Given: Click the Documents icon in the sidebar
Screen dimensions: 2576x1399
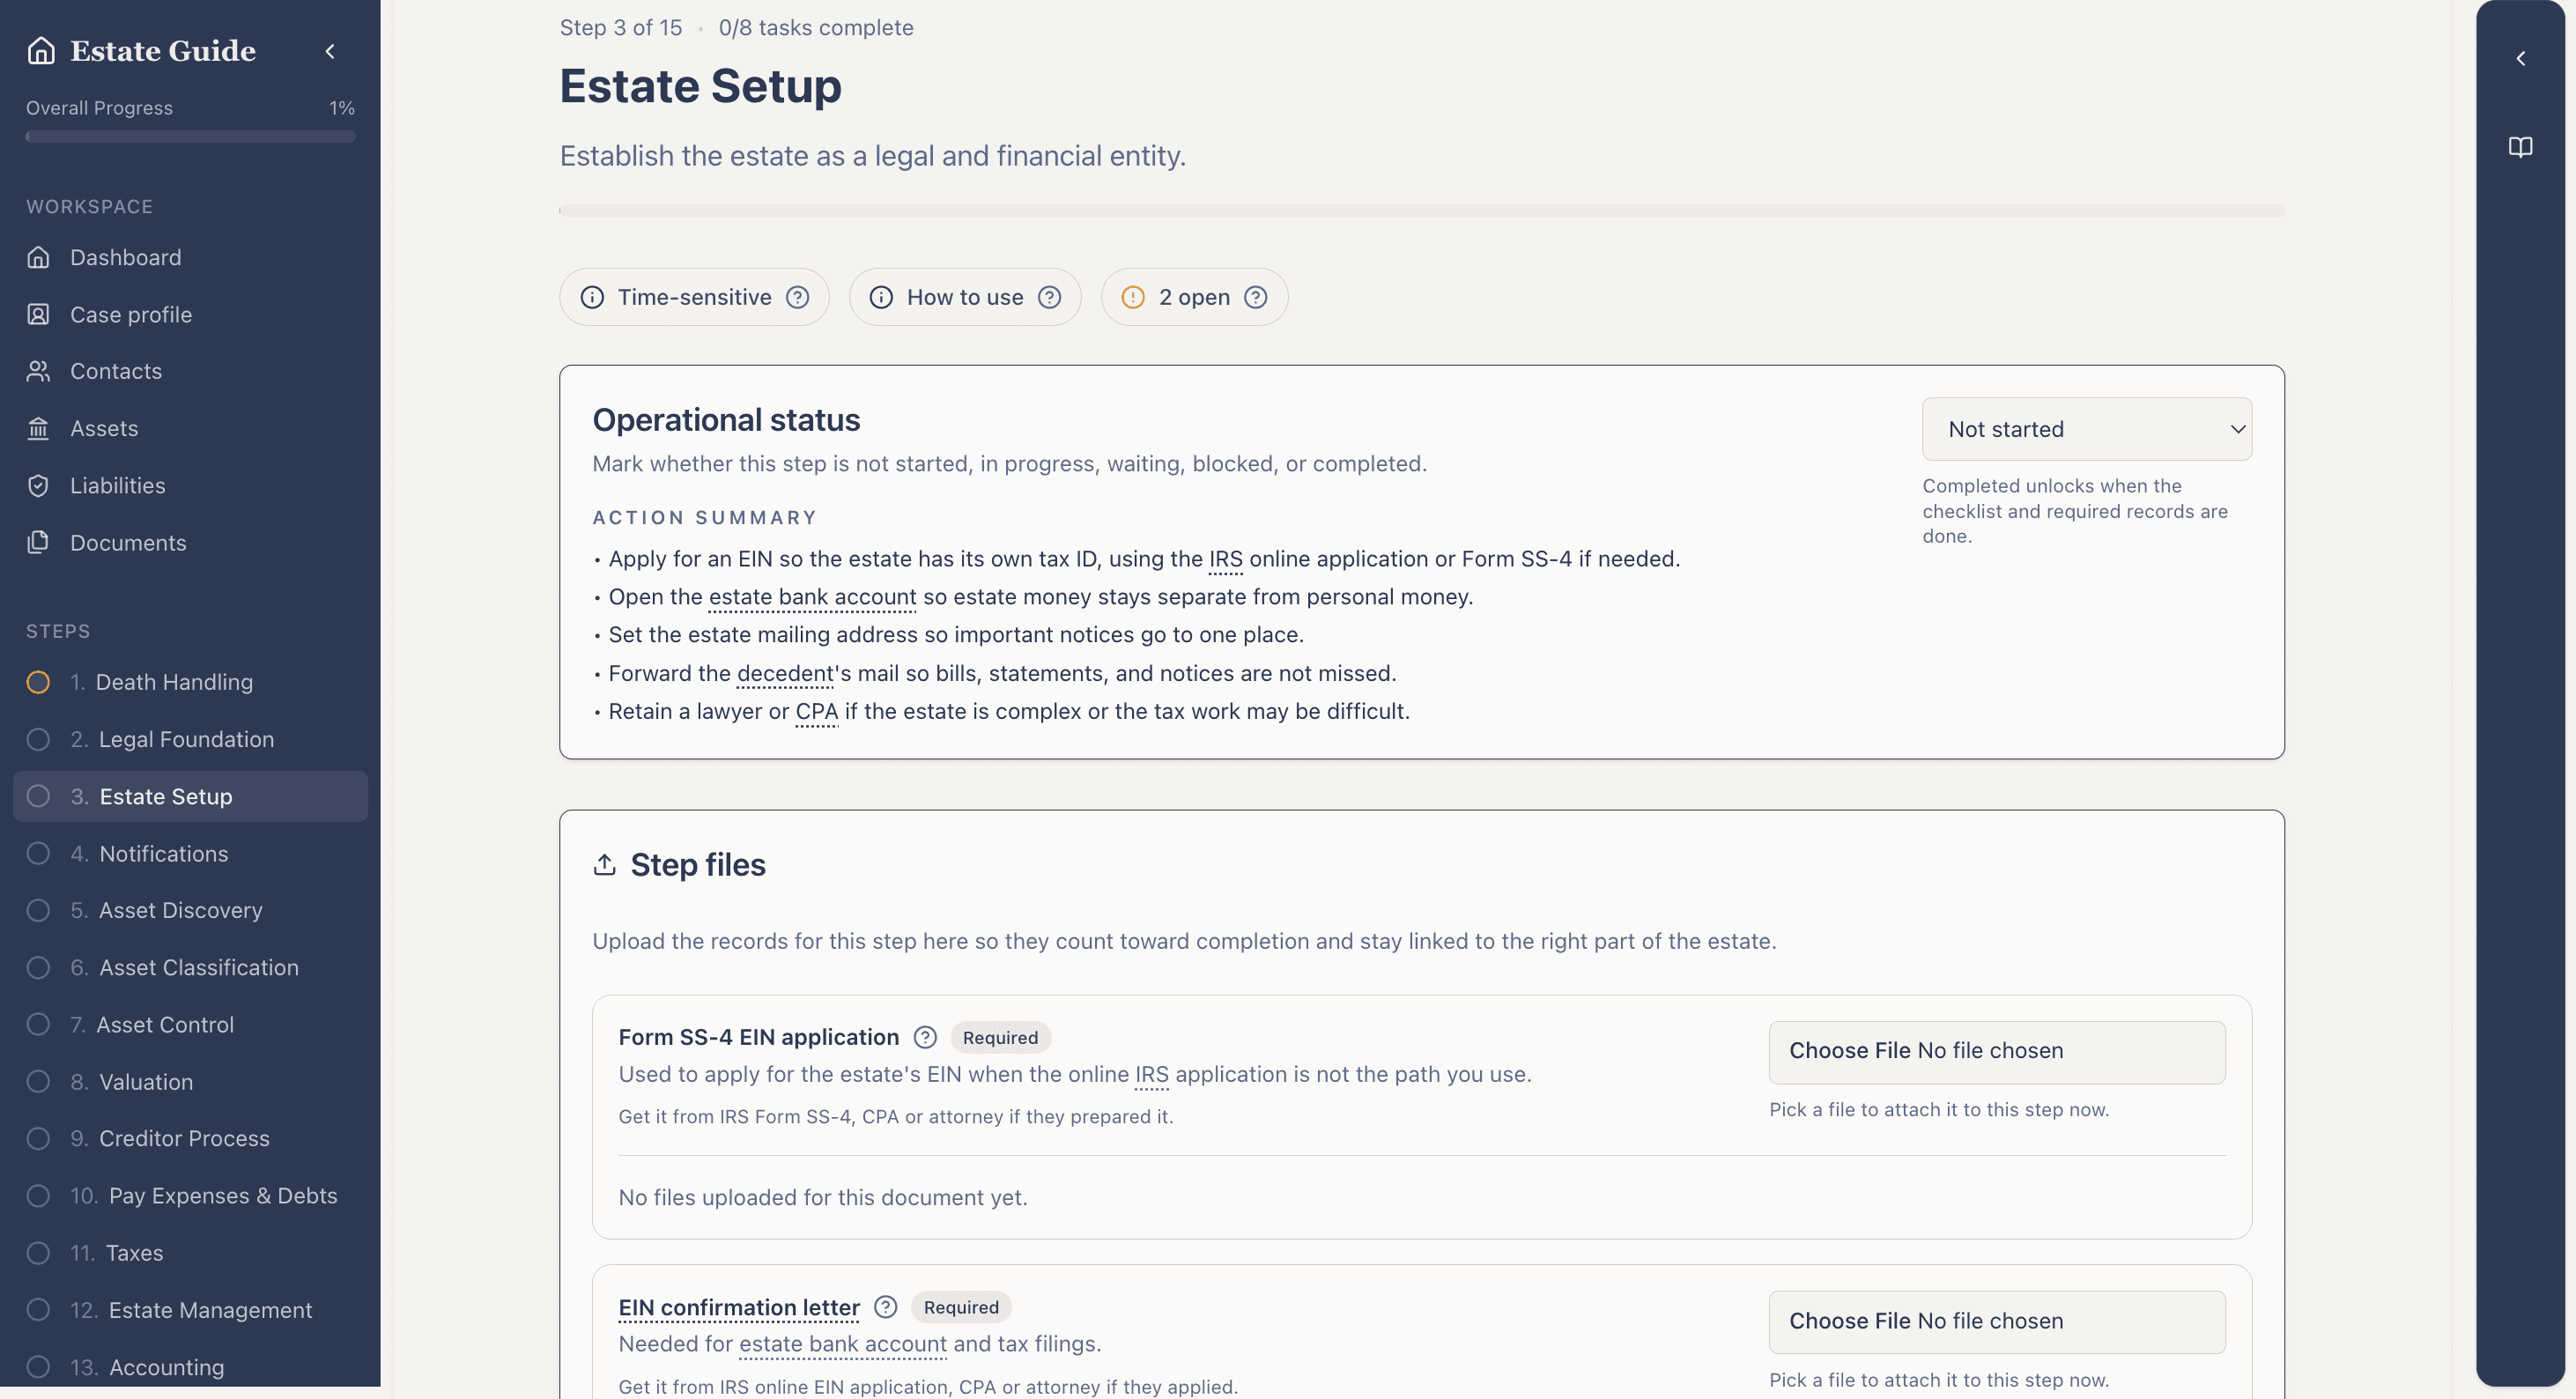Looking at the screenshot, I should click(38, 542).
